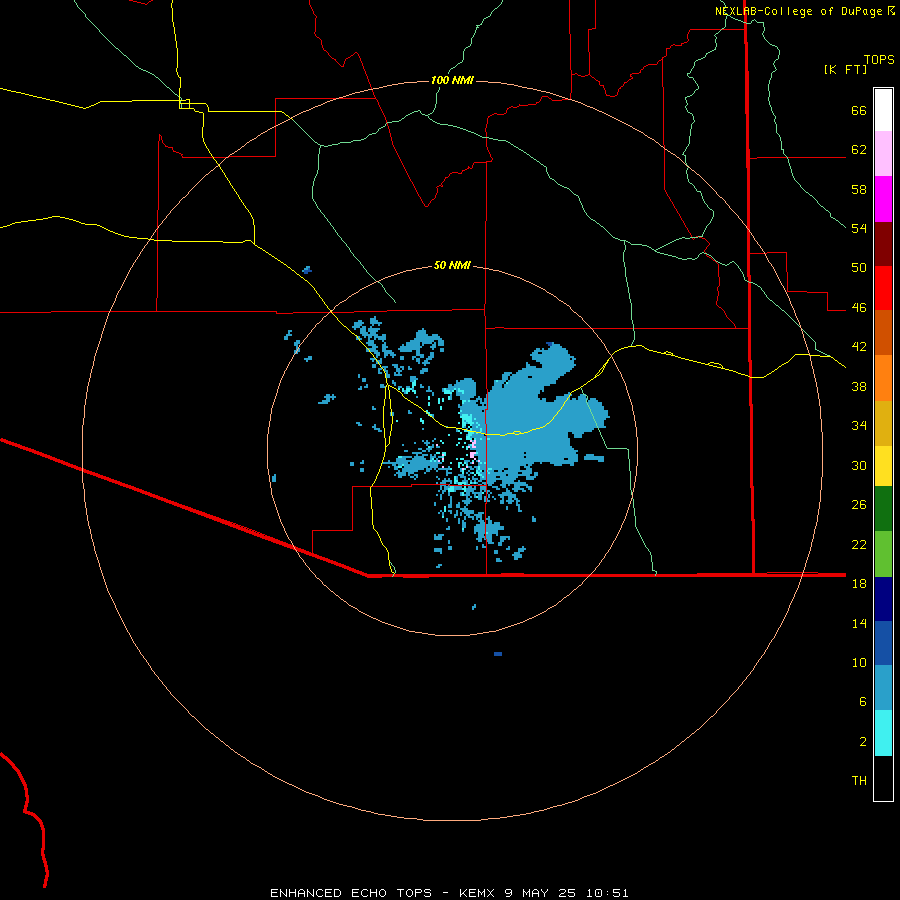Click the "38" legend value
This screenshot has width=900, height=900.
coord(859,387)
